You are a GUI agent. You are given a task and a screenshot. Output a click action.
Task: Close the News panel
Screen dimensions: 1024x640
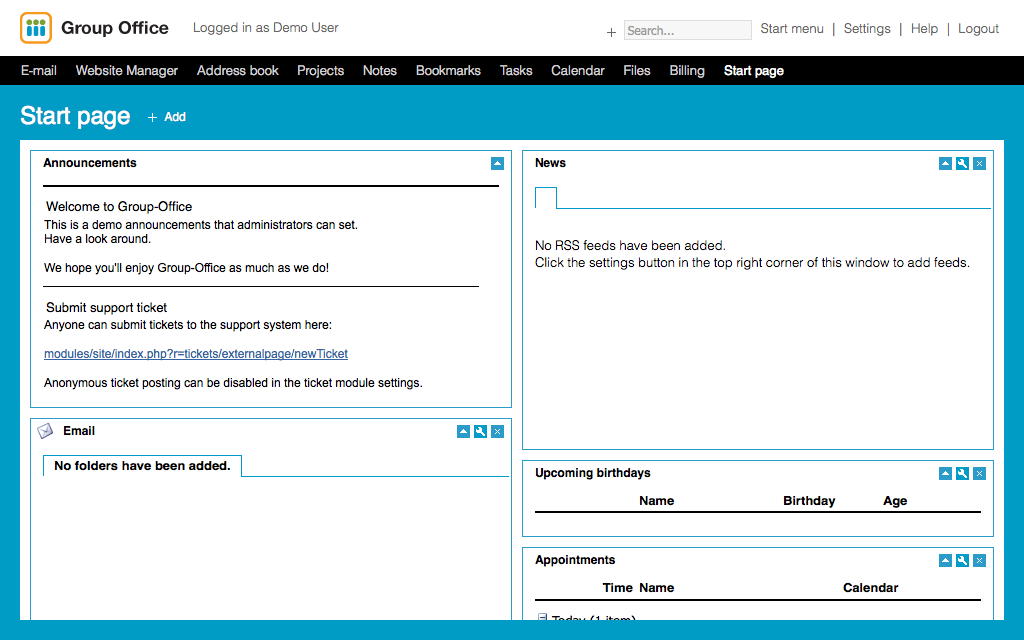(x=979, y=163)
